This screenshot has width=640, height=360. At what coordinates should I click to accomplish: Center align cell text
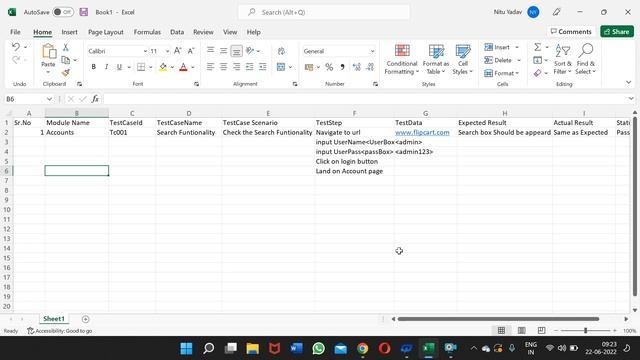223,67
